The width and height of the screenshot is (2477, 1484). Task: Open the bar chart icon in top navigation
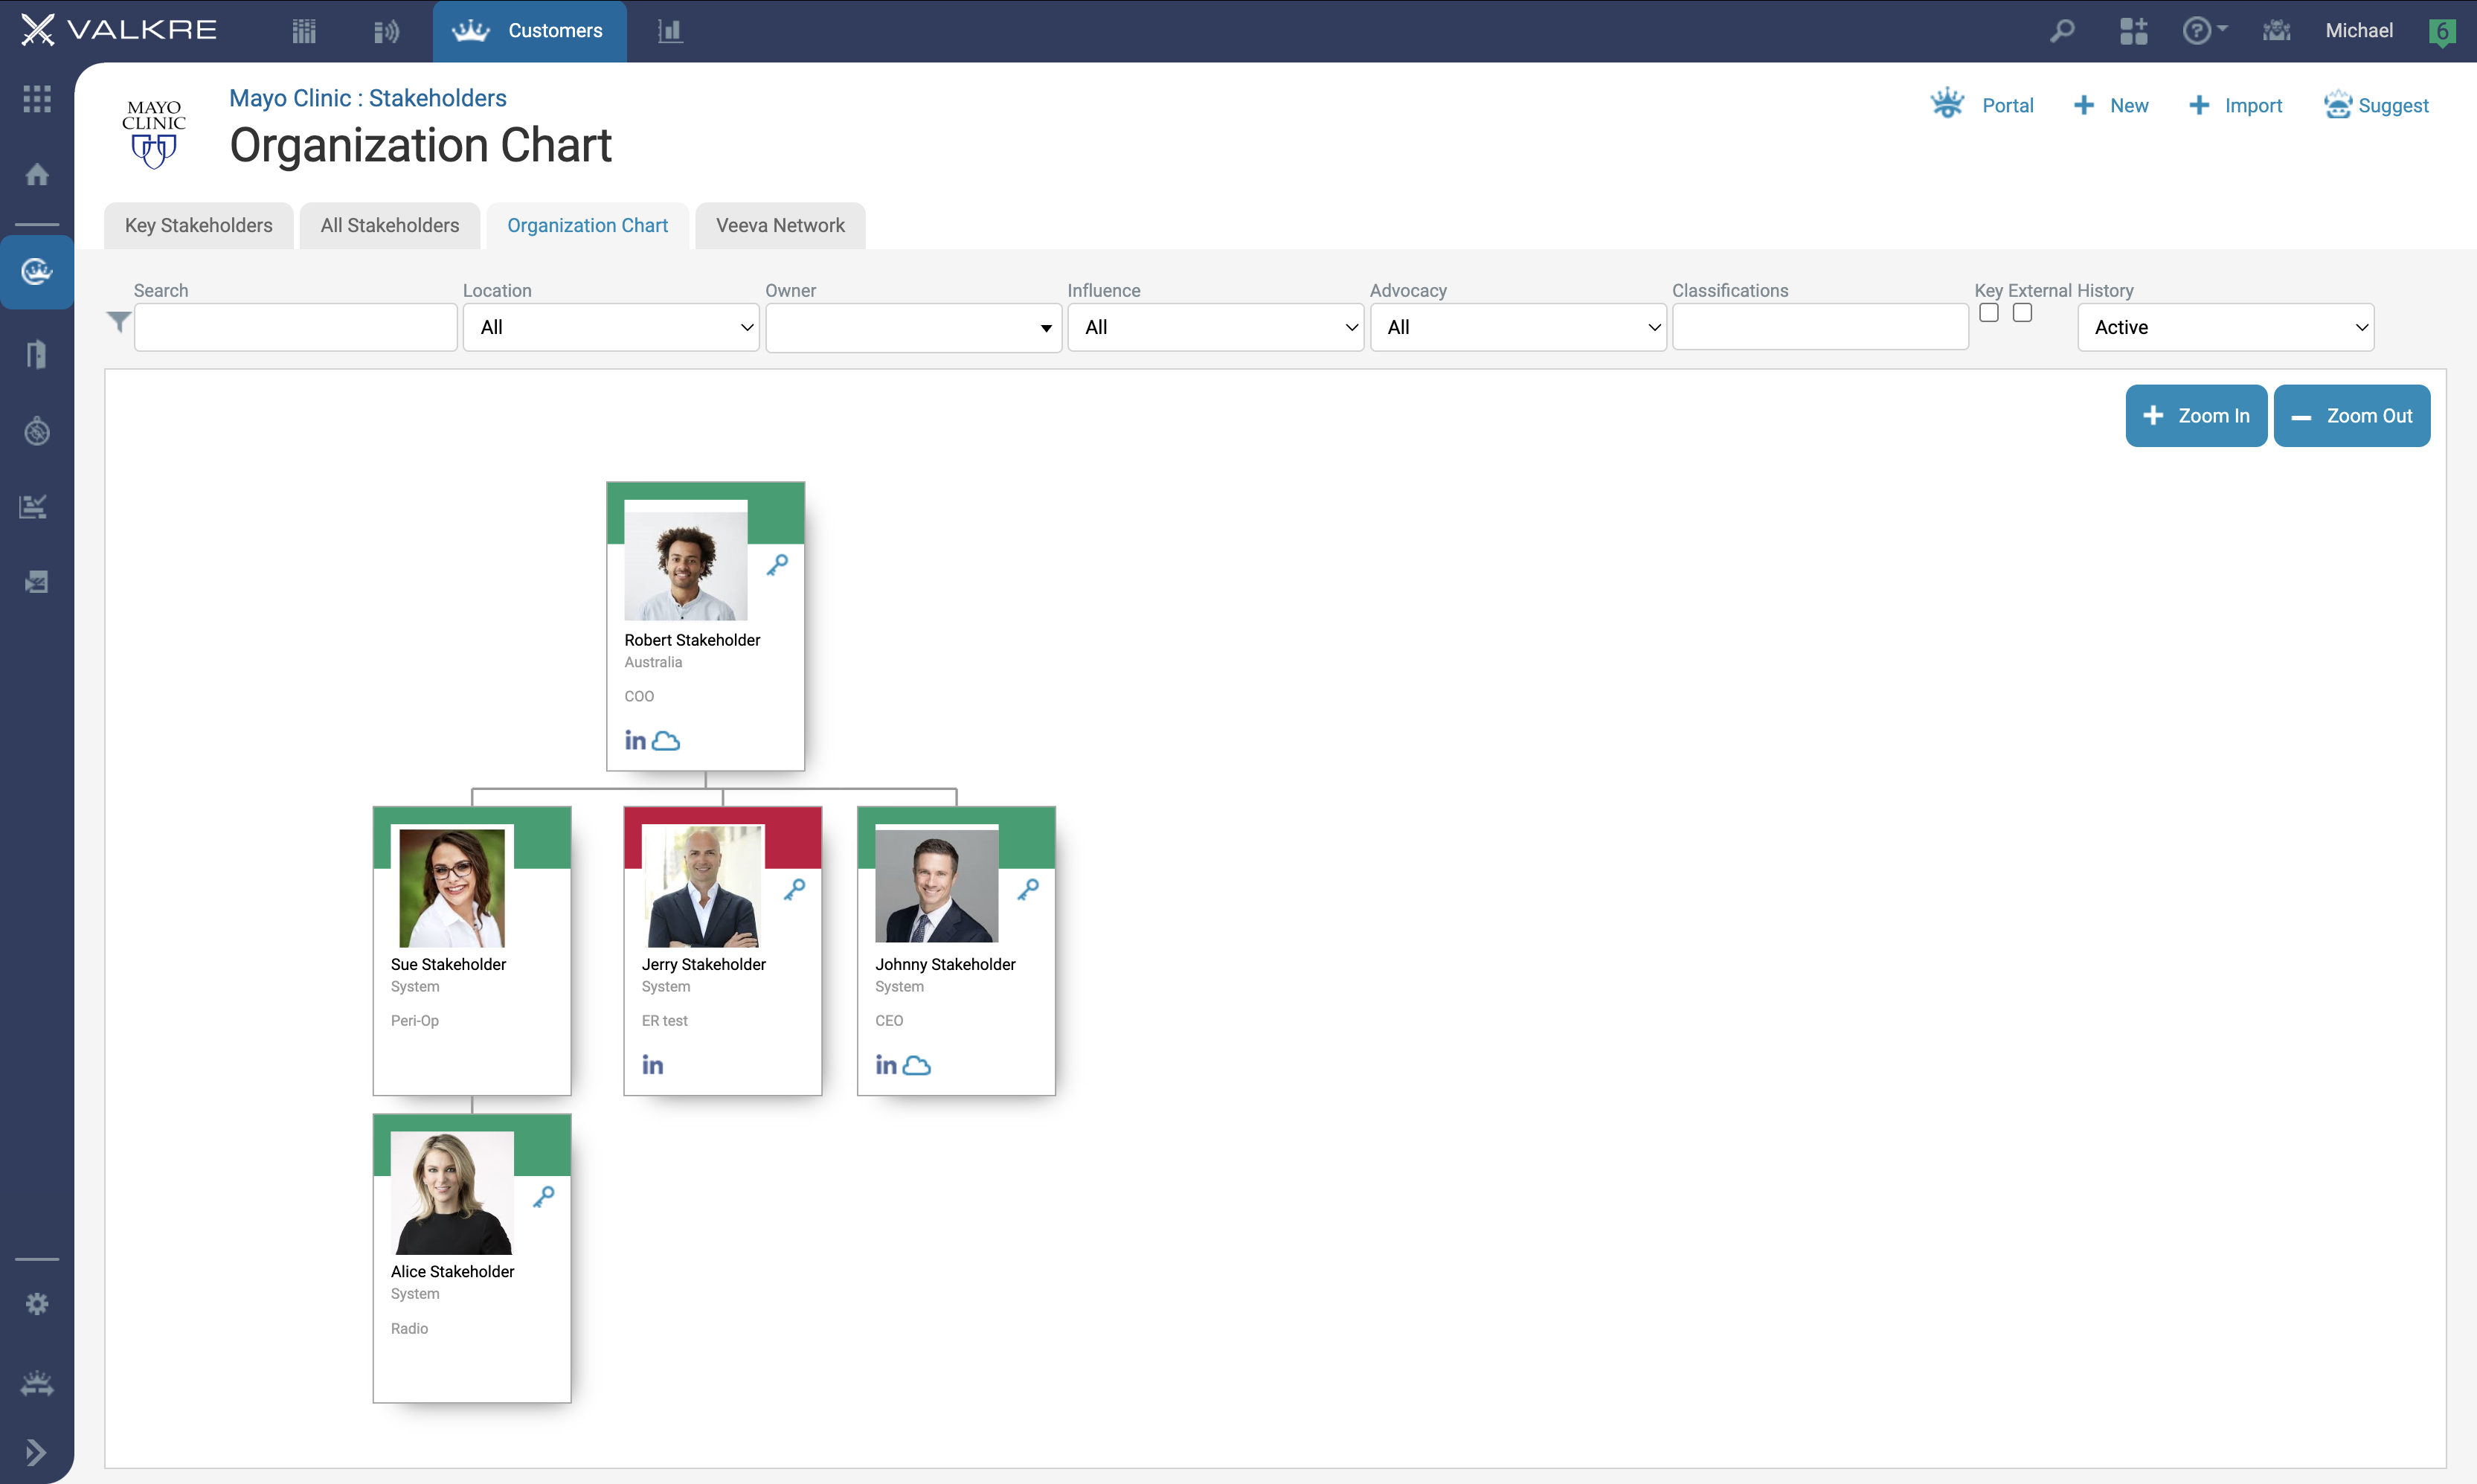point(670,31)
